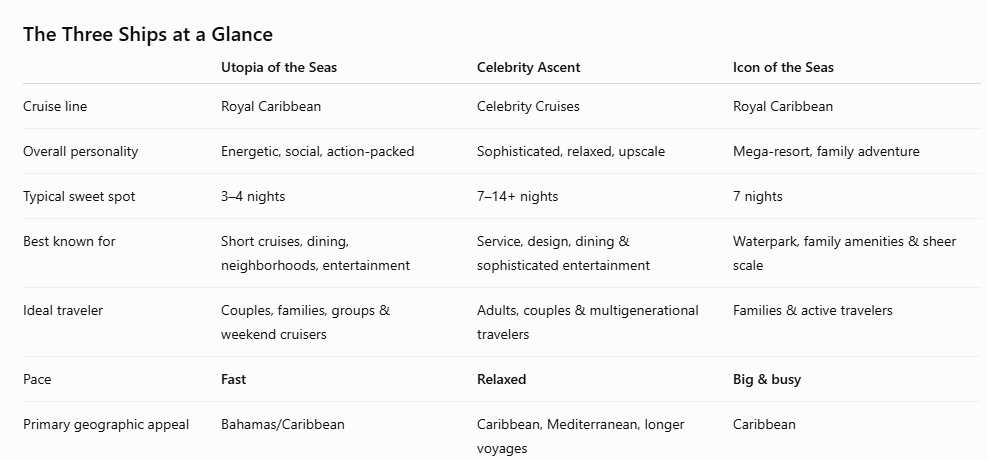Click the 'Ideal traveler' row label

tap(63, 310)
